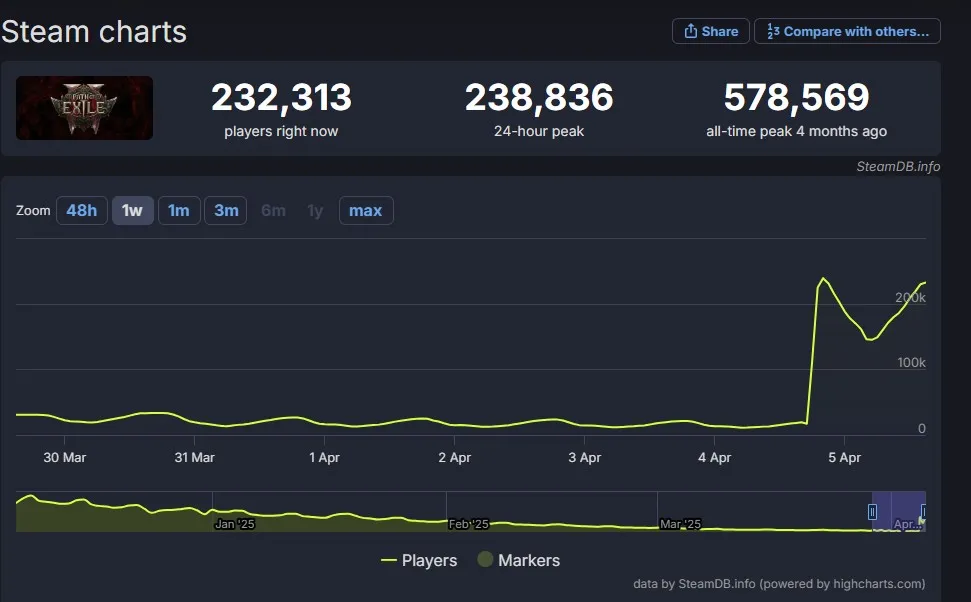Screen dimensions: 971x602
Task: Click the 'Zoom' label
Action: [x=33, y=211]
